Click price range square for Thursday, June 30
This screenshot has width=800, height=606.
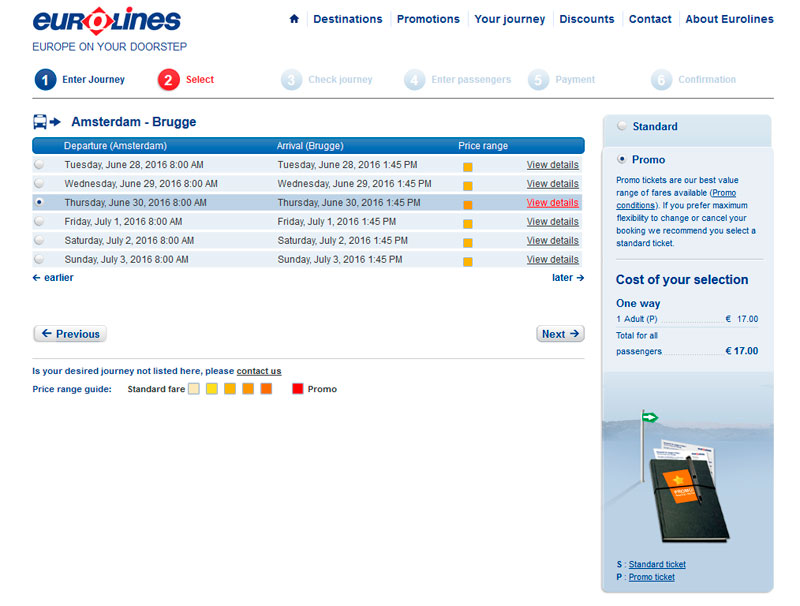click(x=468, y=205)
